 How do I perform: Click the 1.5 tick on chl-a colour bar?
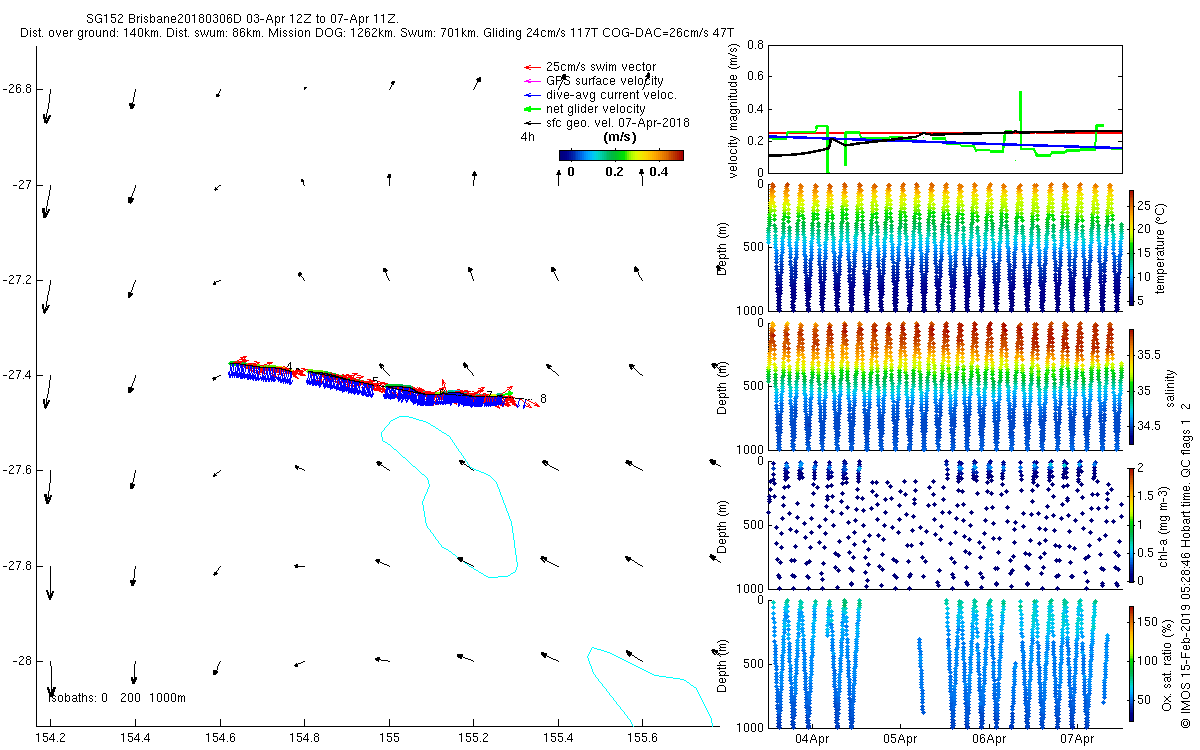coord(1147,495)
